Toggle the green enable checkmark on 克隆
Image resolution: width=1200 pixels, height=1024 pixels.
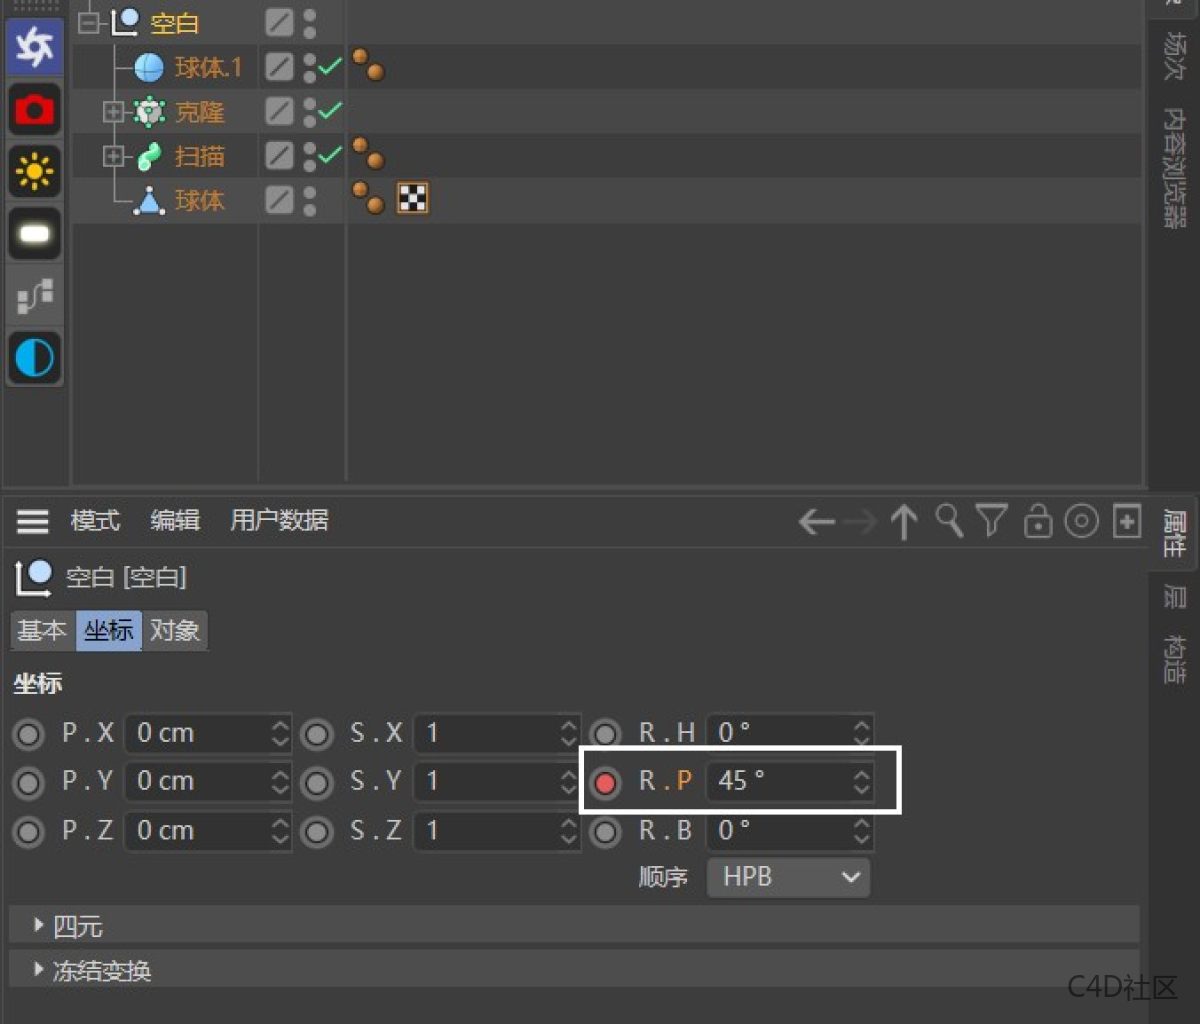pos(330,111)
